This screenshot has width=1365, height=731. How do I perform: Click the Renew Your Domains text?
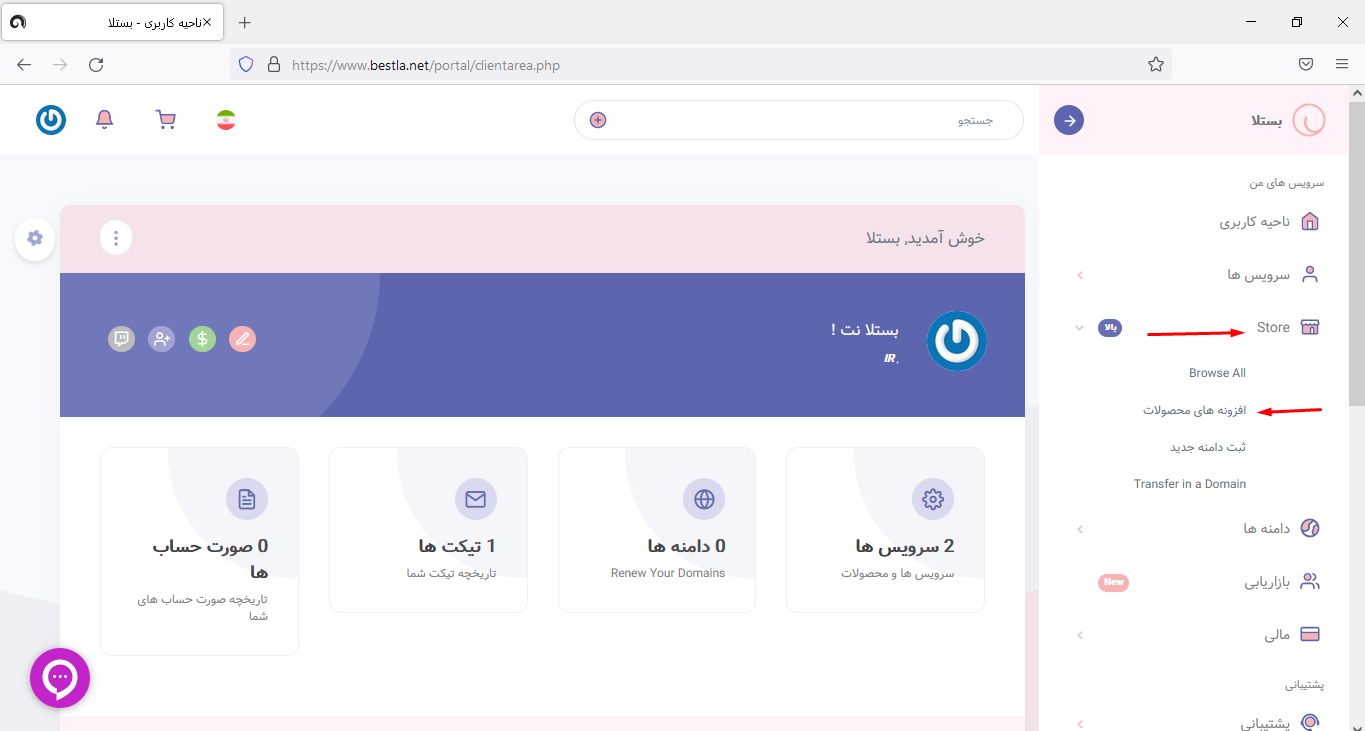pos(668,573)
